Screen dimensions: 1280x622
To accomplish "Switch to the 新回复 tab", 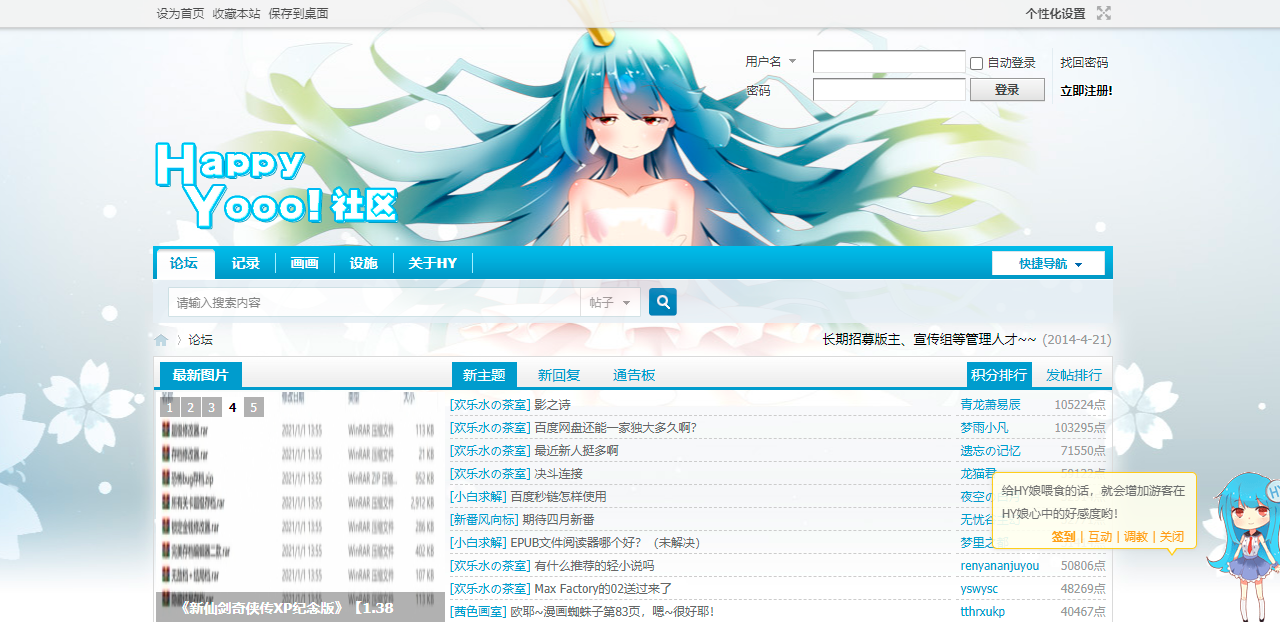I will [559, 375].
